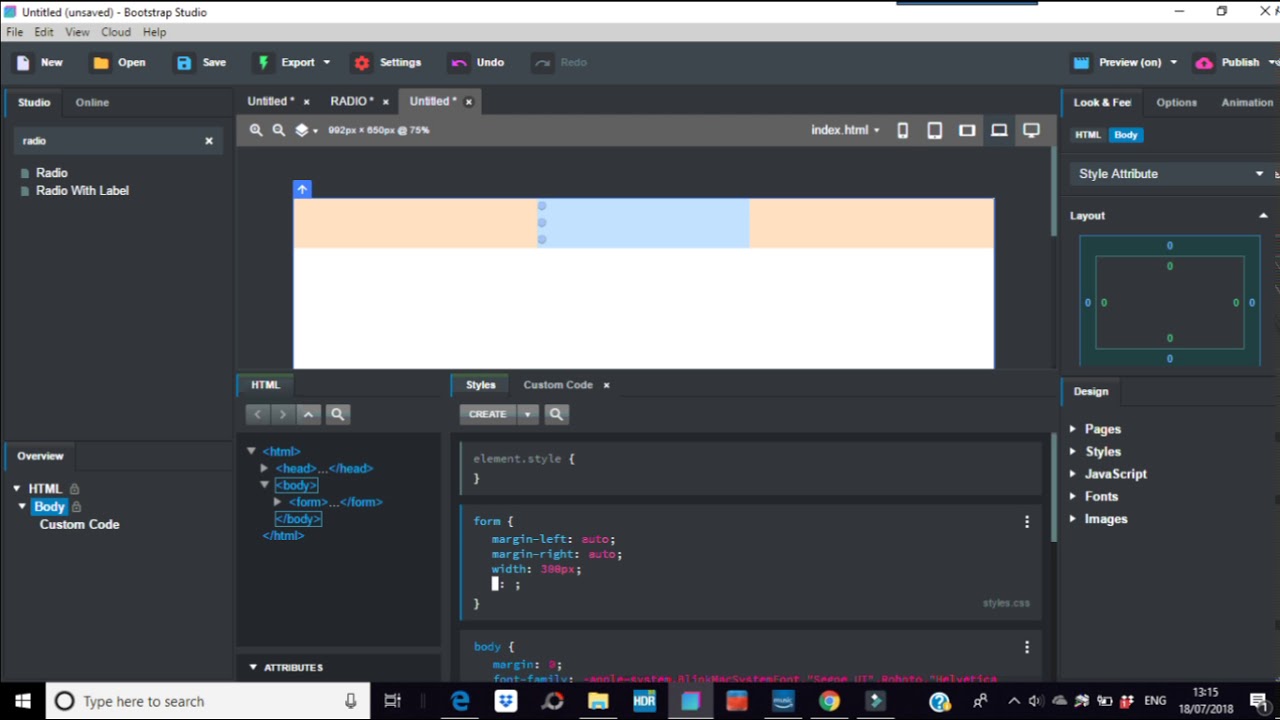The image size is (1280, 720).
Task: Go forward in HTML panel navigation
Action: [283, 414]
